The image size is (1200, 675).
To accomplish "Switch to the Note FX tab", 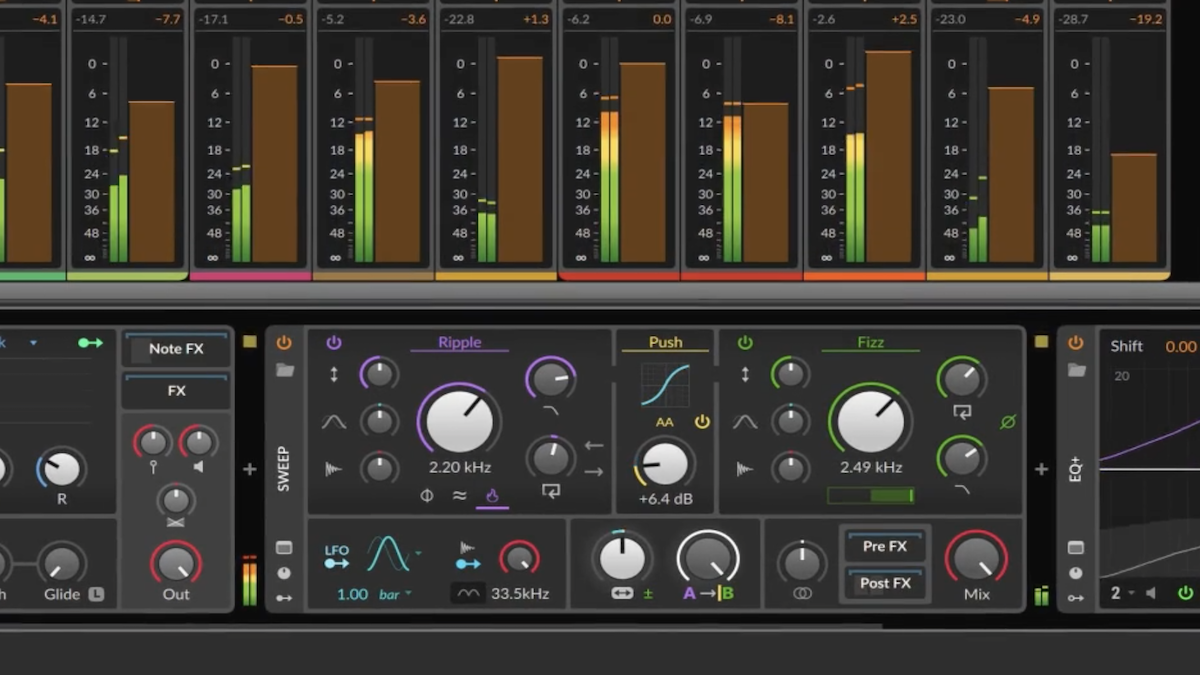I will pos(176,349).
